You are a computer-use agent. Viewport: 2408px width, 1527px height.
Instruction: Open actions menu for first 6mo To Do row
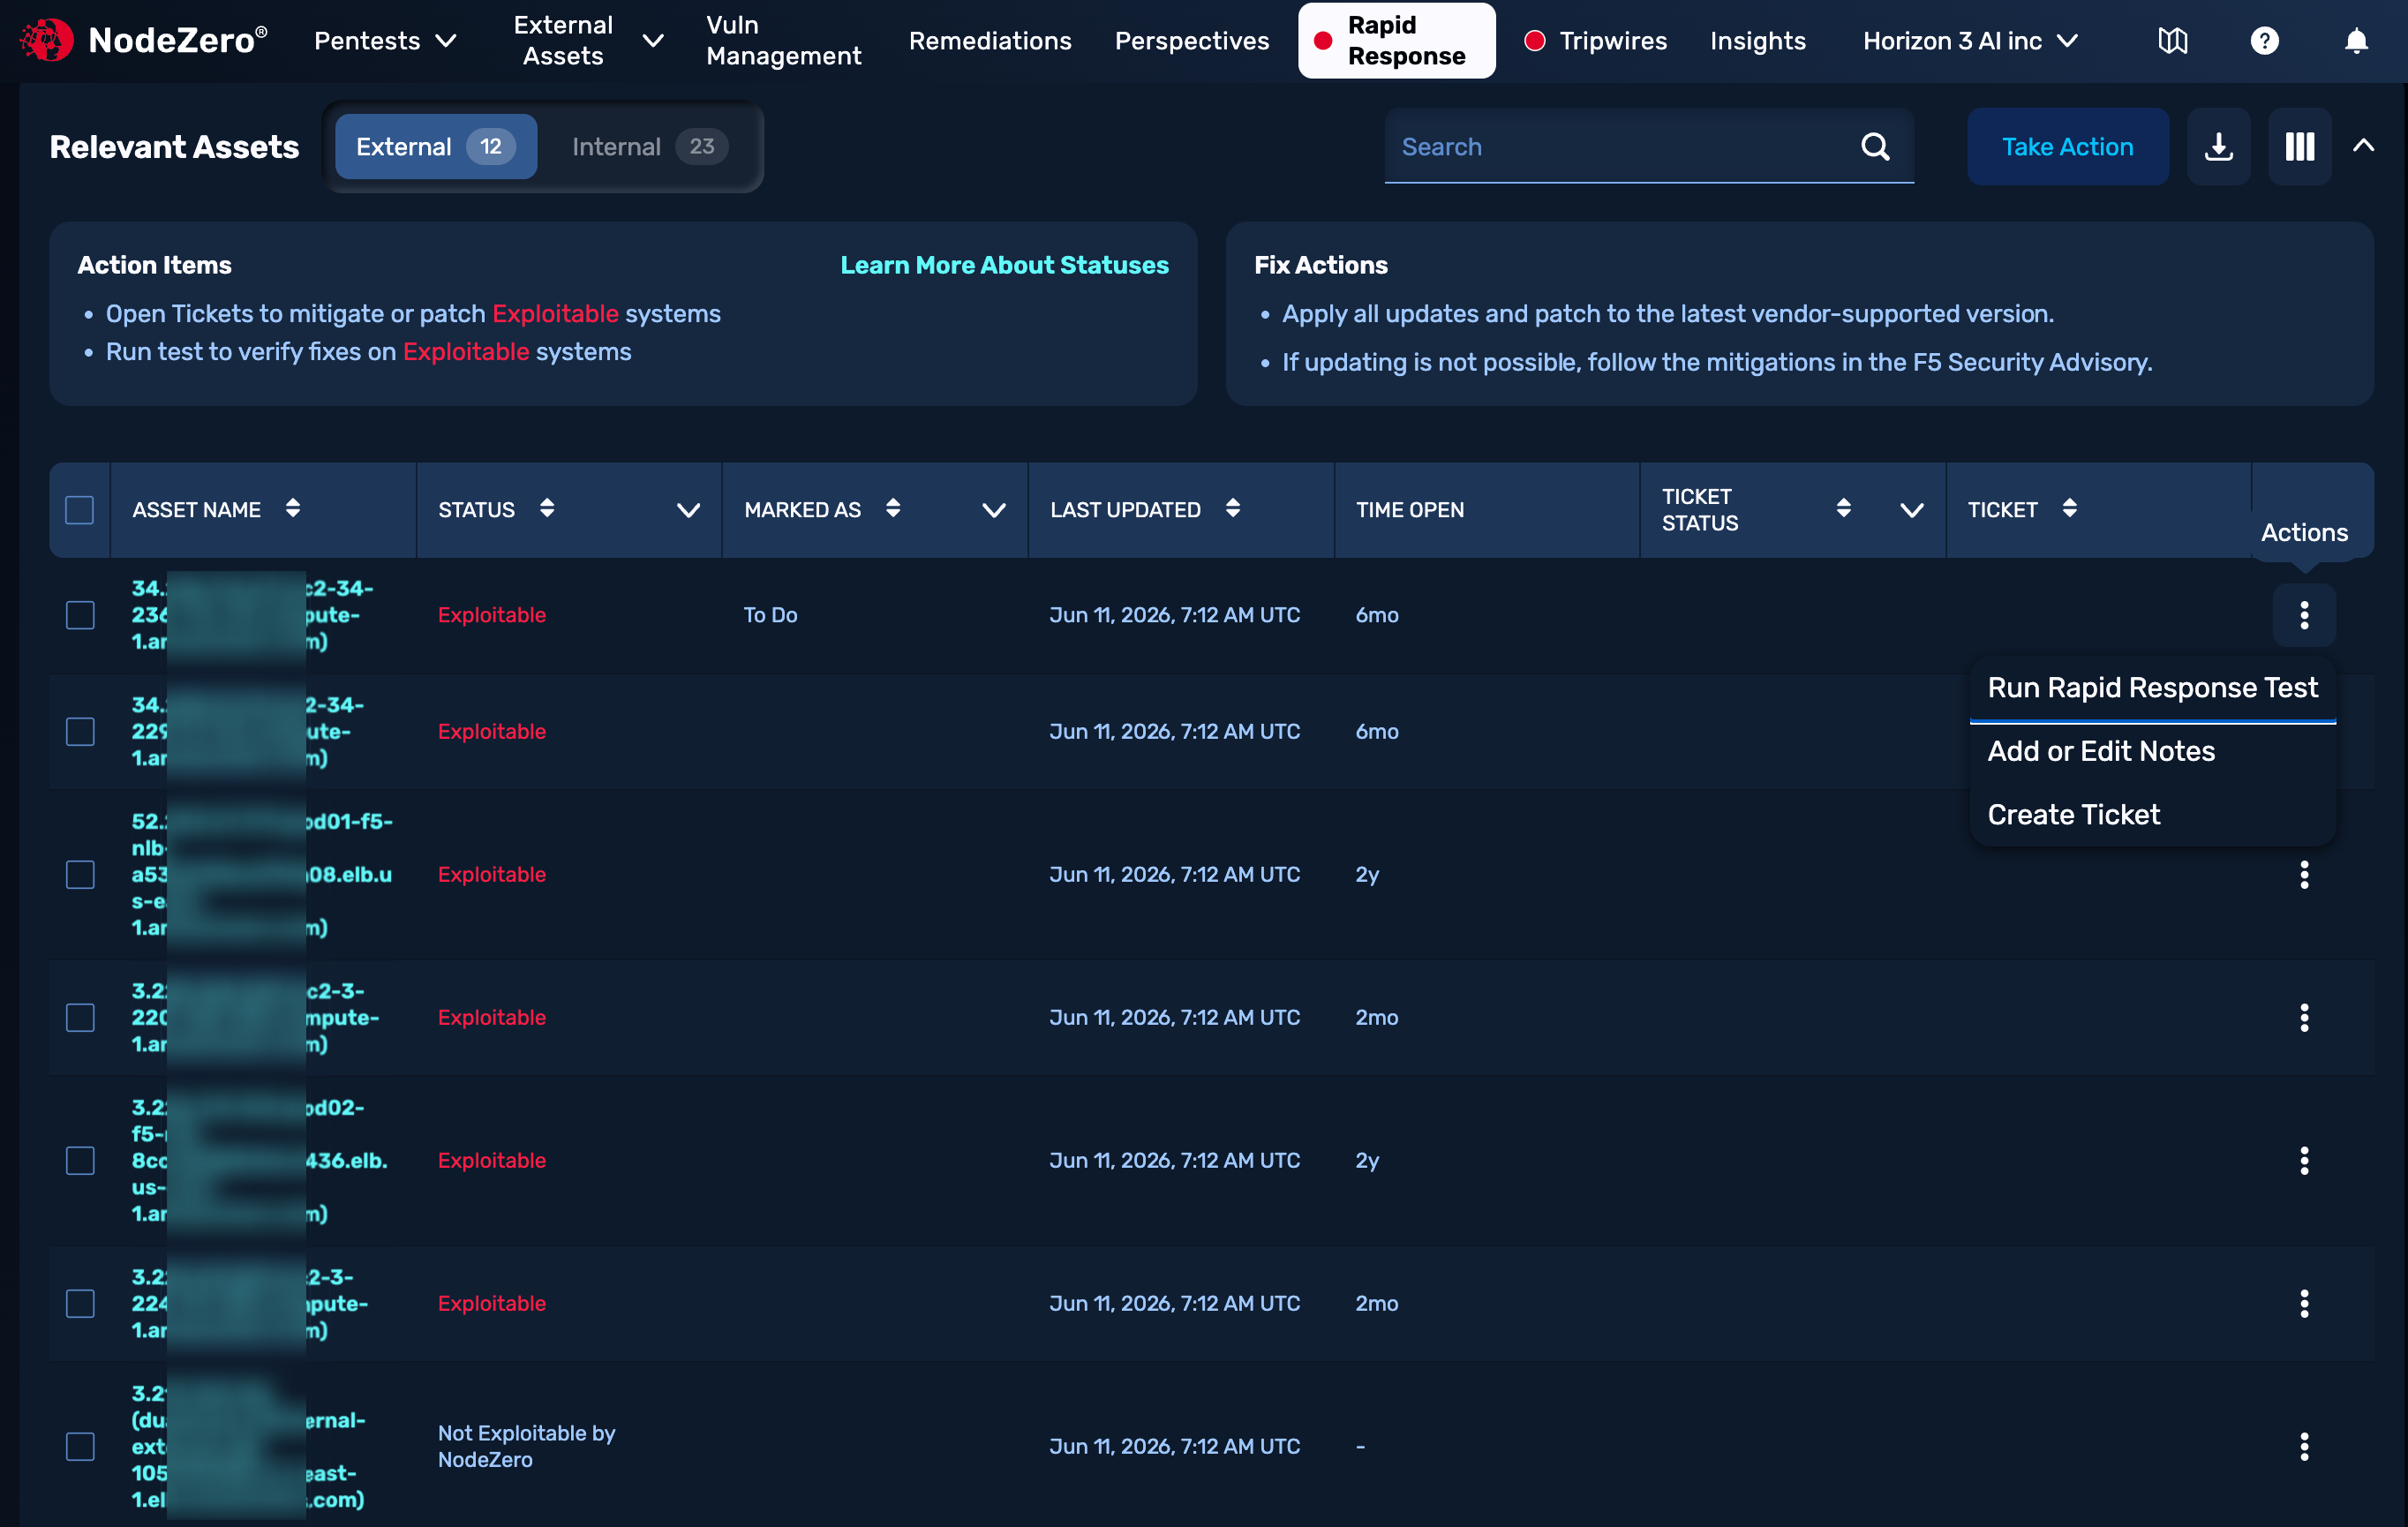pos(2303,615)
